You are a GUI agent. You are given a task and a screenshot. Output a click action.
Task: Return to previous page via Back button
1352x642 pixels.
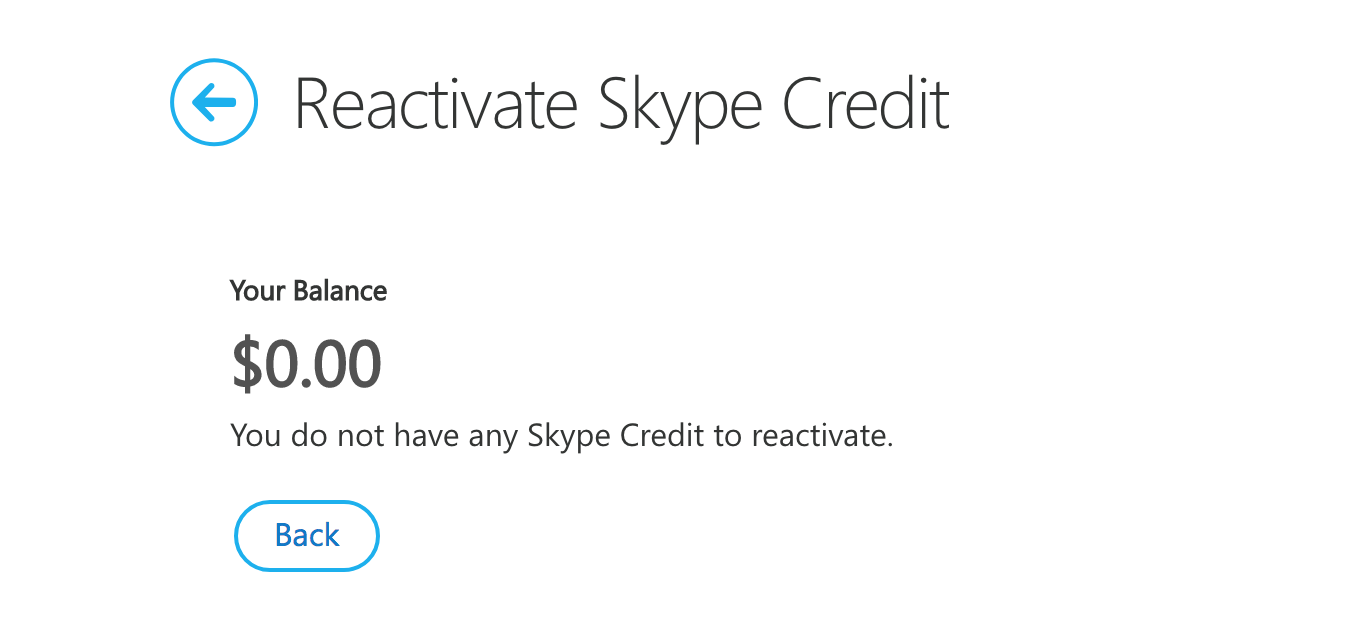coord(307,536)
